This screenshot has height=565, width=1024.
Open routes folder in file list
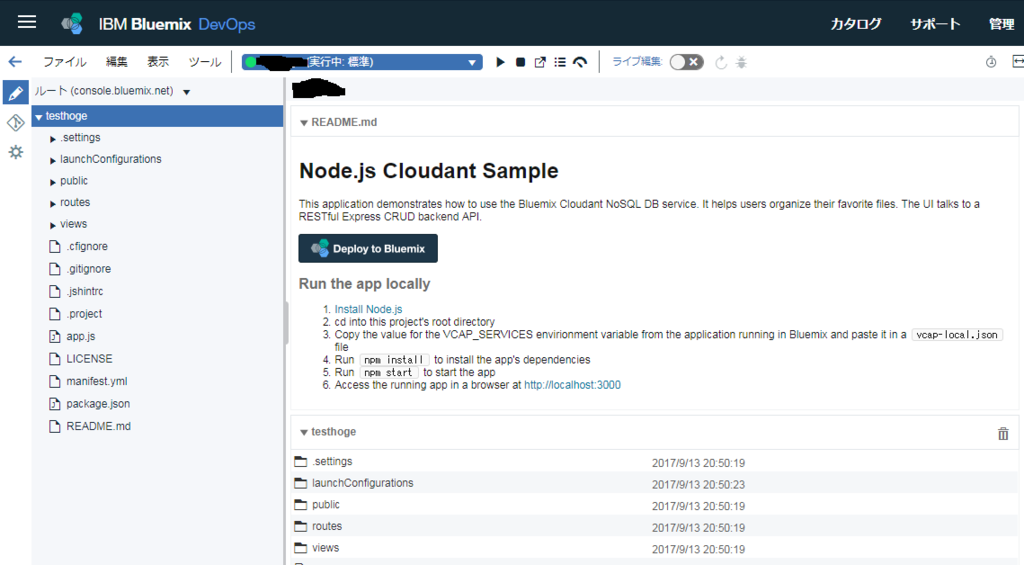pyautogui.click(x=327, y=526)
